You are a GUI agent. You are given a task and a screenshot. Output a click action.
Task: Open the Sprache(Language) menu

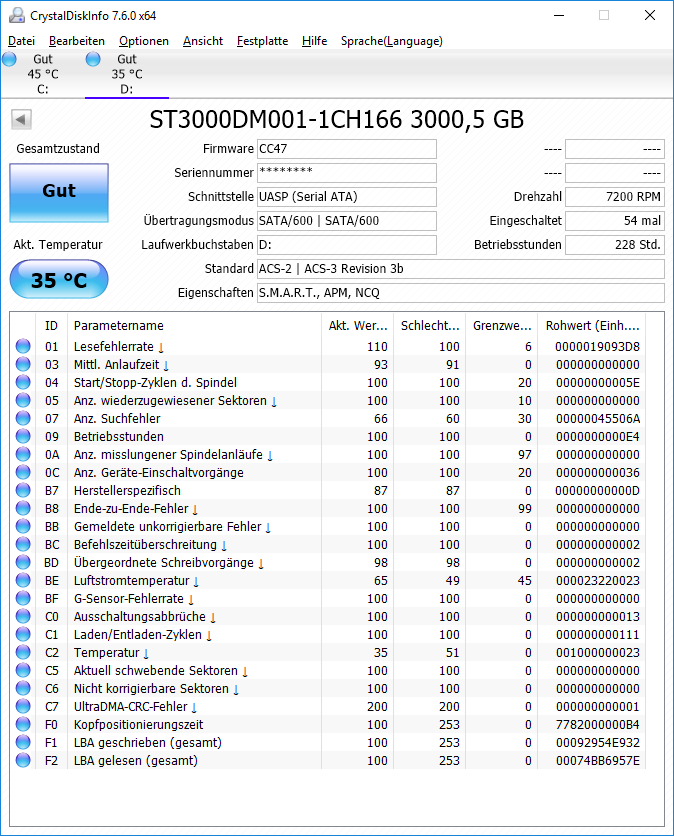click(x=392, y=41)
